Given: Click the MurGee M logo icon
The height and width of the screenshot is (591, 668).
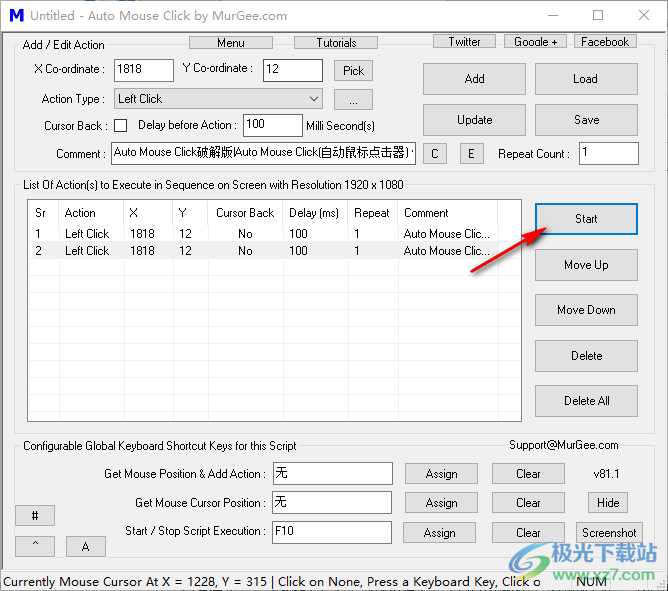Looking at the screenshot, I should pyautogui.click(x=17, y=15).
